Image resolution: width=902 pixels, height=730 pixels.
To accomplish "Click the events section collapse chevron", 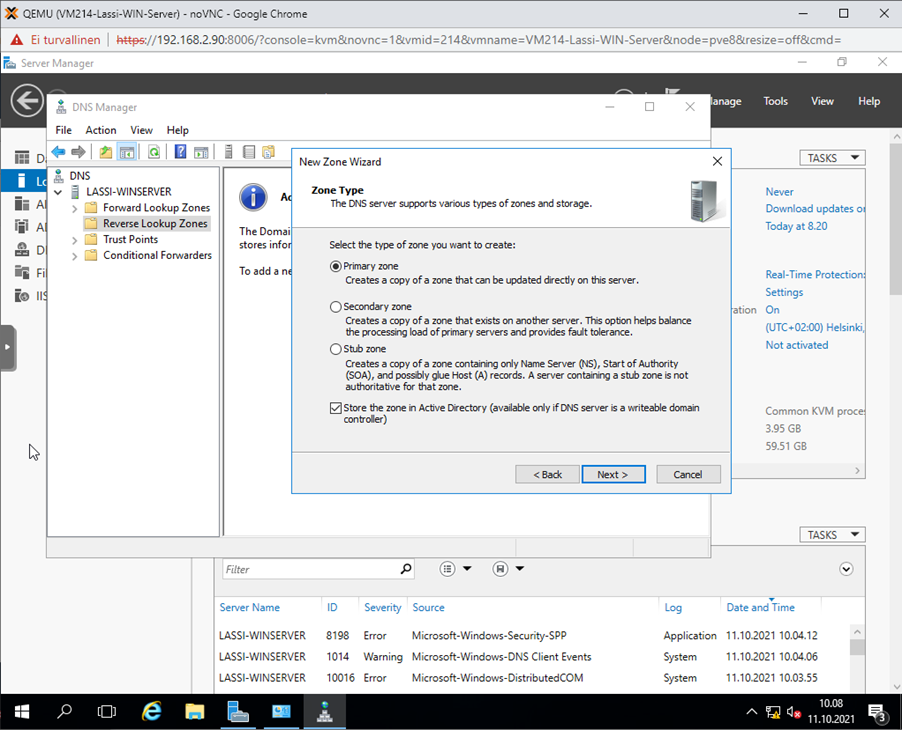I will [846, 569].
